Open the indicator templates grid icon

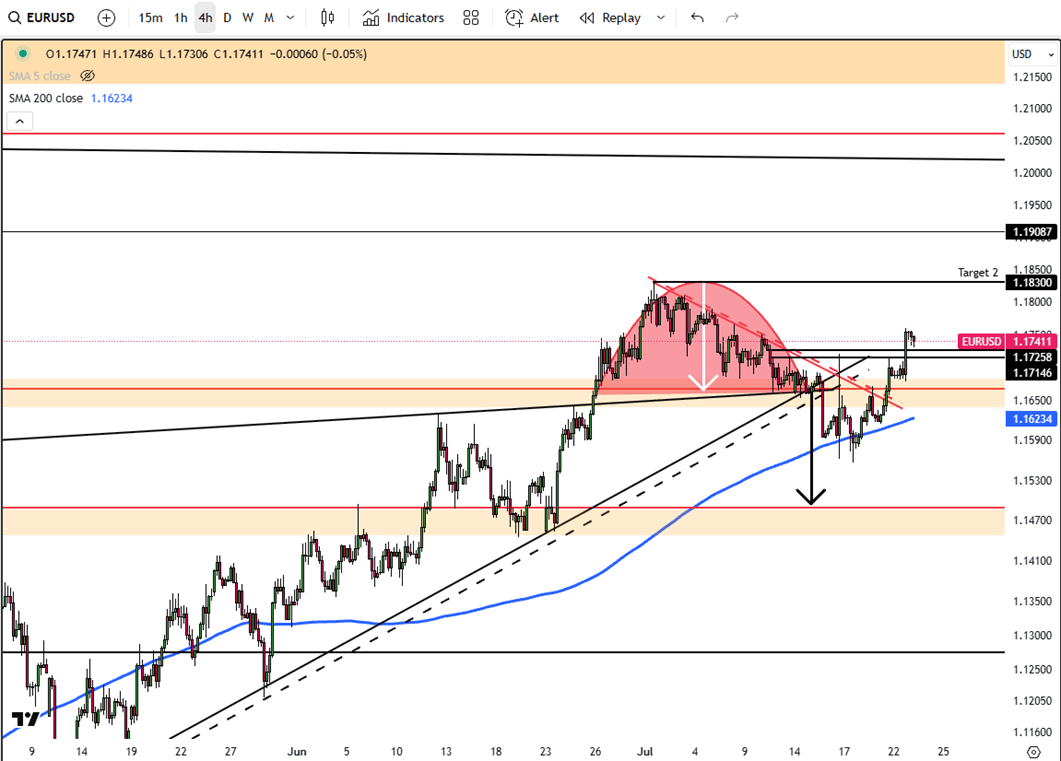pos(471,18)
